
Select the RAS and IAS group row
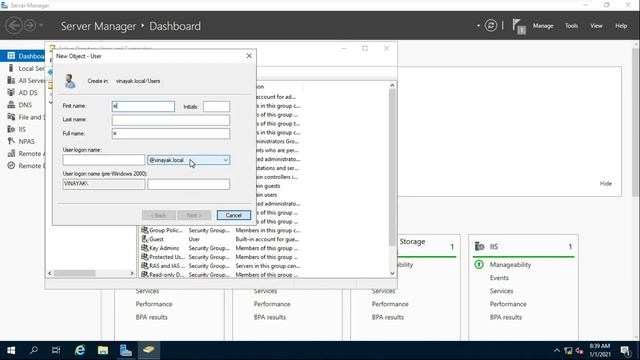(220, 266)
